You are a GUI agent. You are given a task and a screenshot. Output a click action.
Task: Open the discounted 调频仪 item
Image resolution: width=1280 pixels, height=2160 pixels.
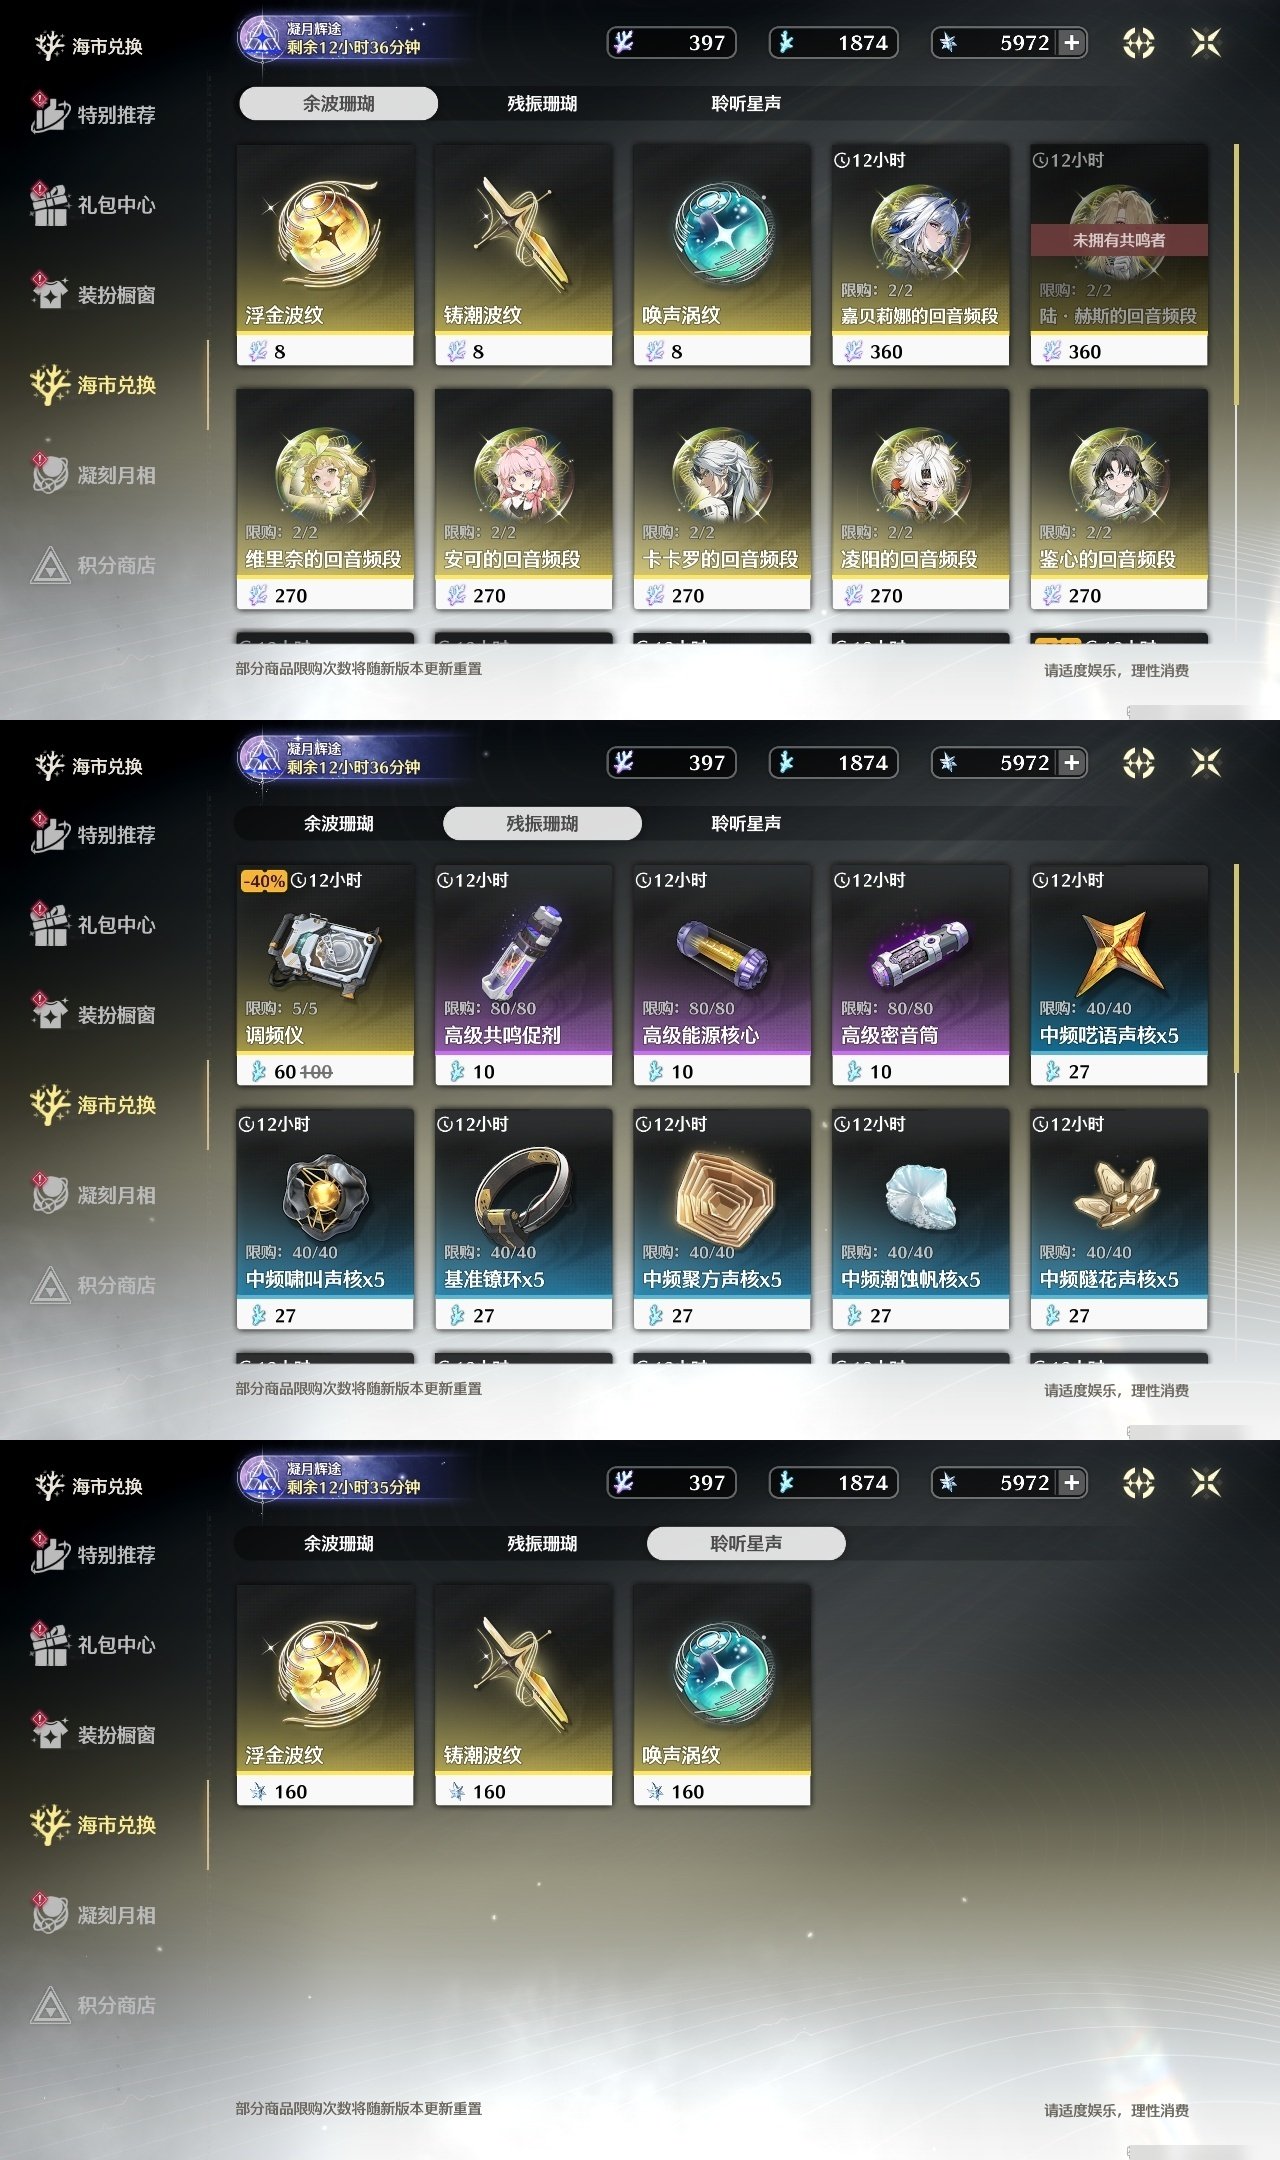pyautogui.click(x=325, y=975)
